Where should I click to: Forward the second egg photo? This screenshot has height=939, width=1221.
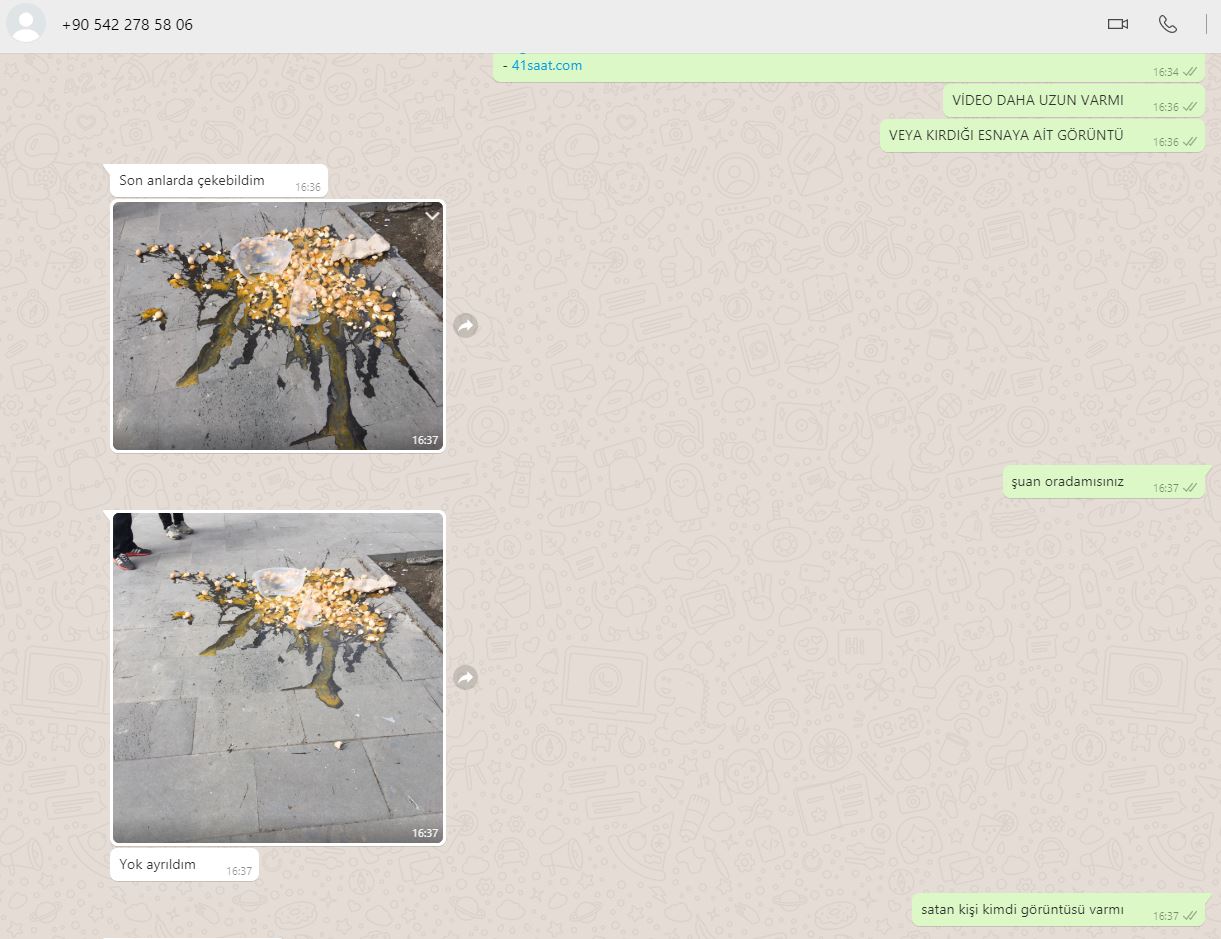465,679
